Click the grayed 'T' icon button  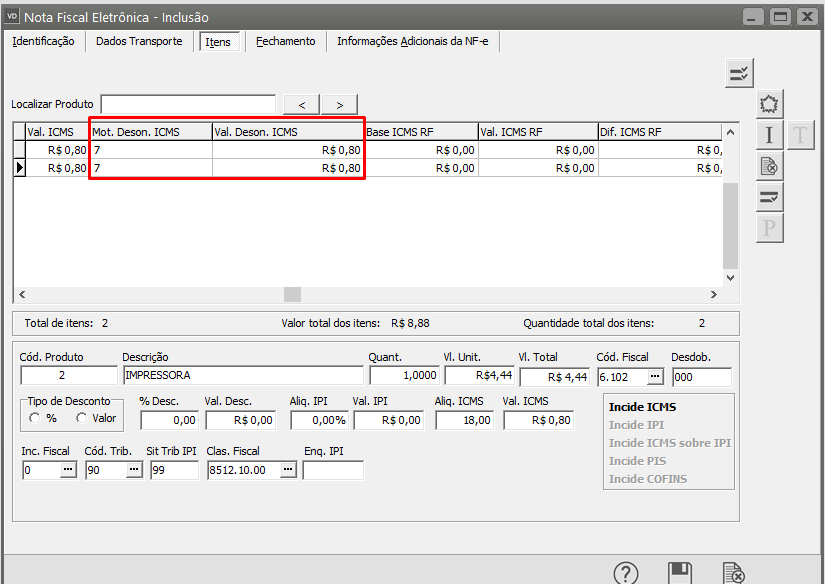tap(800, 135)
